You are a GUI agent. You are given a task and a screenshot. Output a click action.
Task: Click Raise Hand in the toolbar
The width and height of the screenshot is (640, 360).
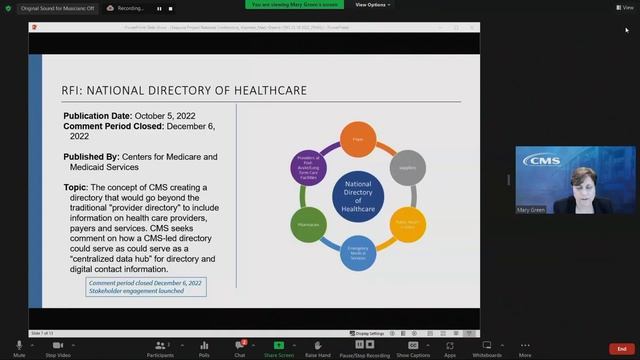[318, 349]
